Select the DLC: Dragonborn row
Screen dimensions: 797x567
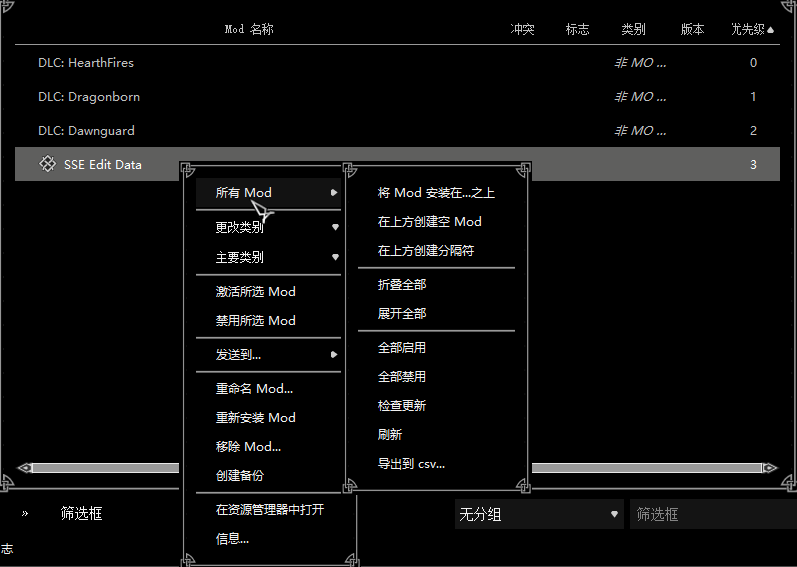tap(397, 97)
